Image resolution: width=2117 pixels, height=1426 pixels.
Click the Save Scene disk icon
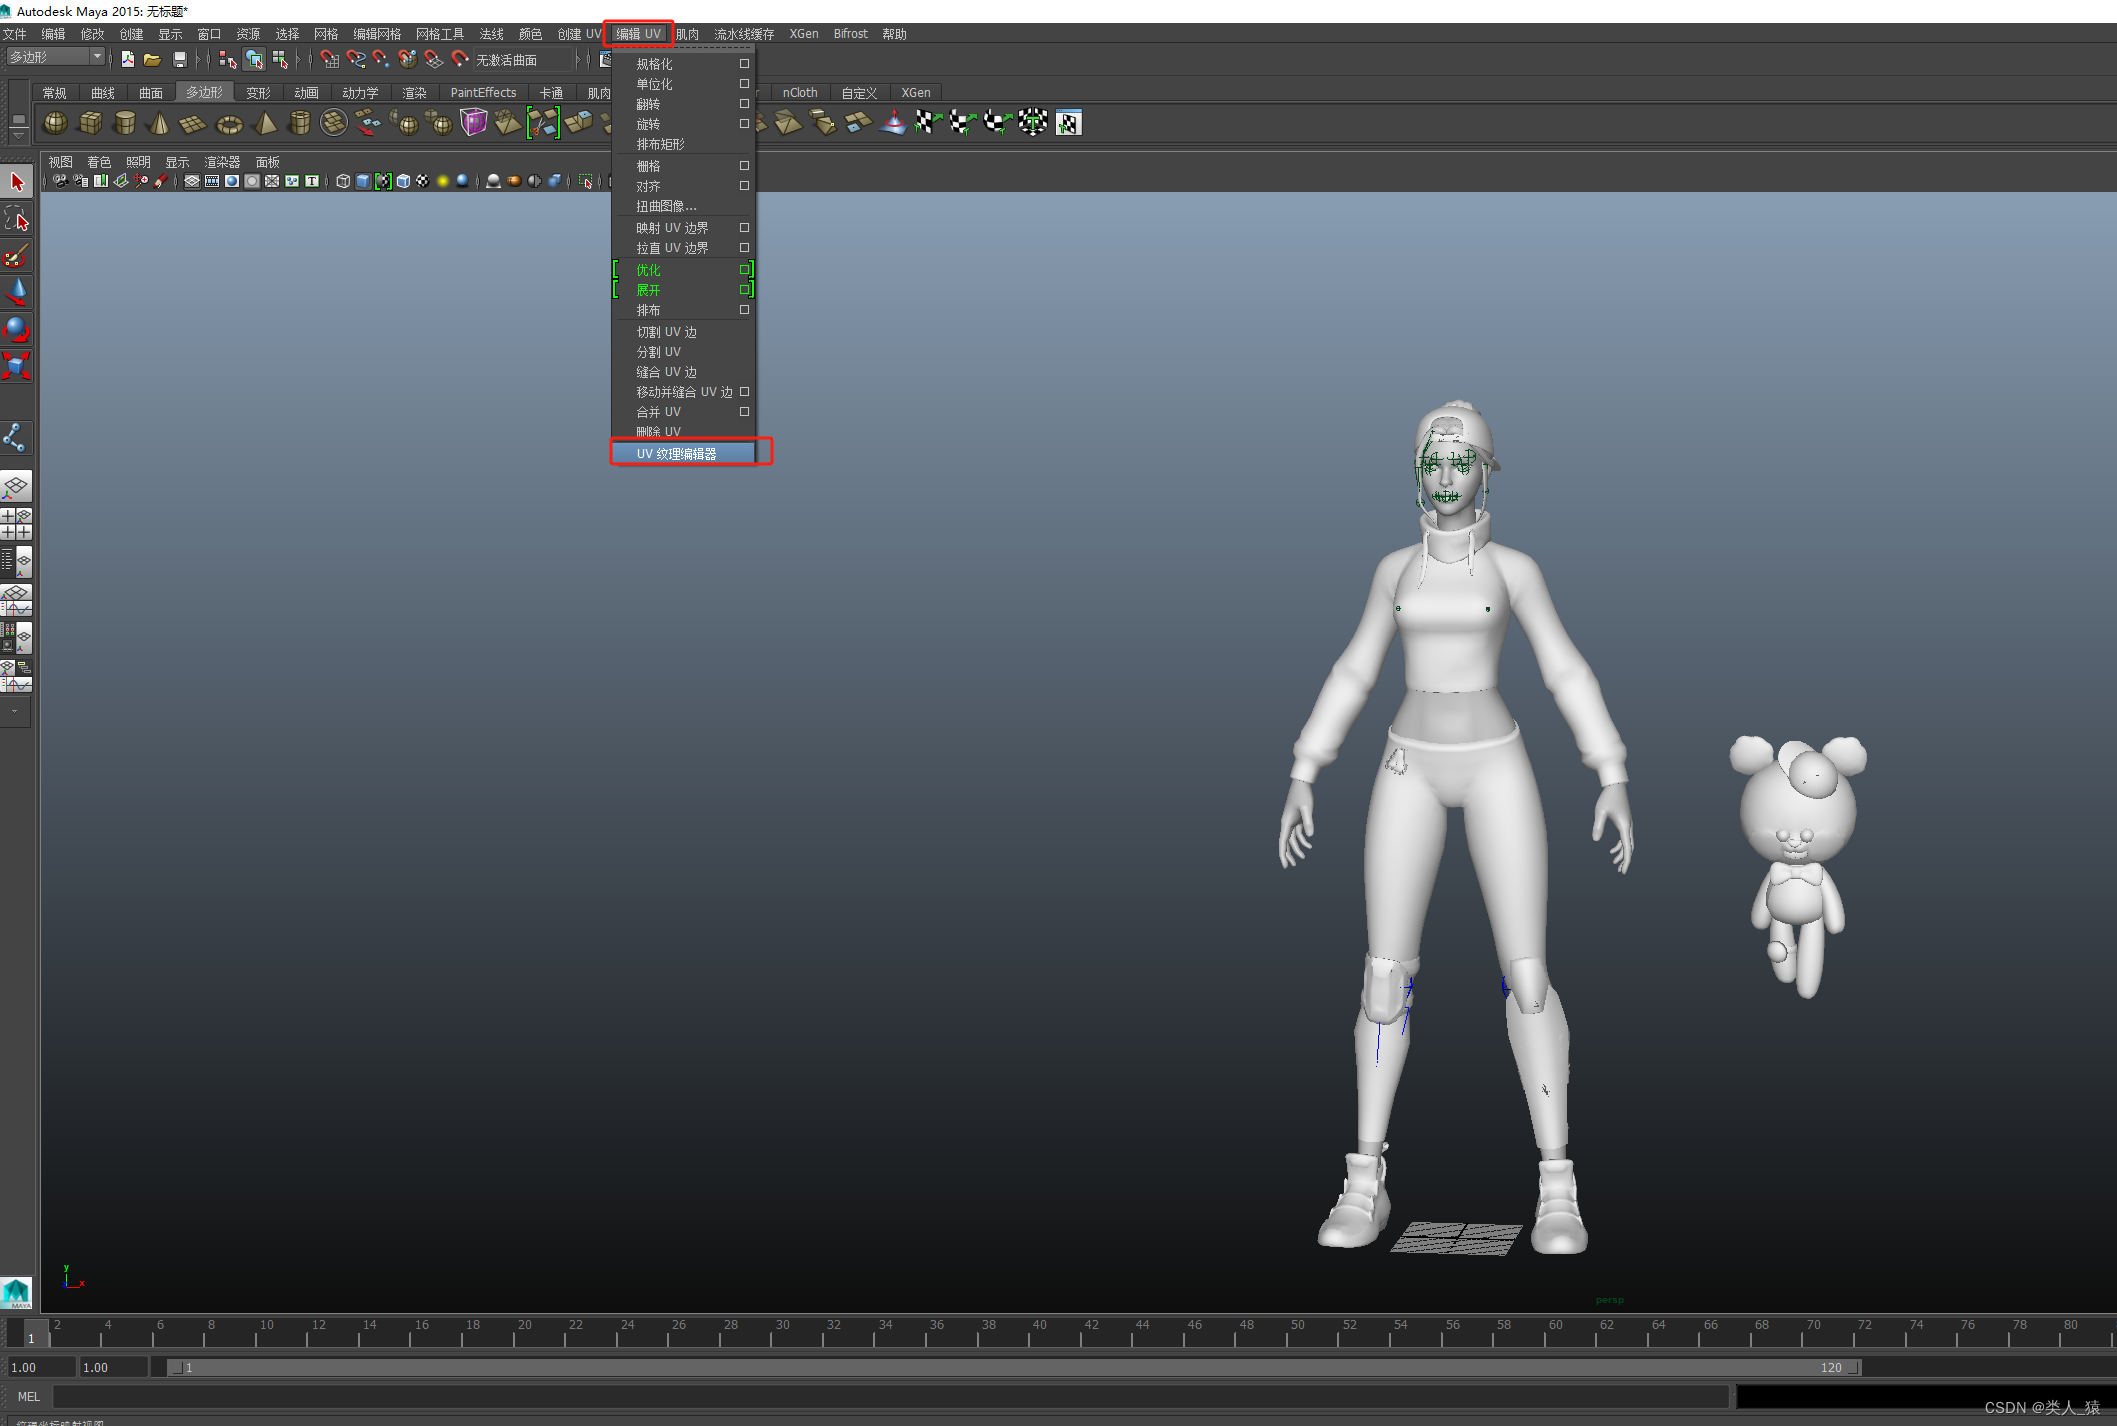point(180,60)
